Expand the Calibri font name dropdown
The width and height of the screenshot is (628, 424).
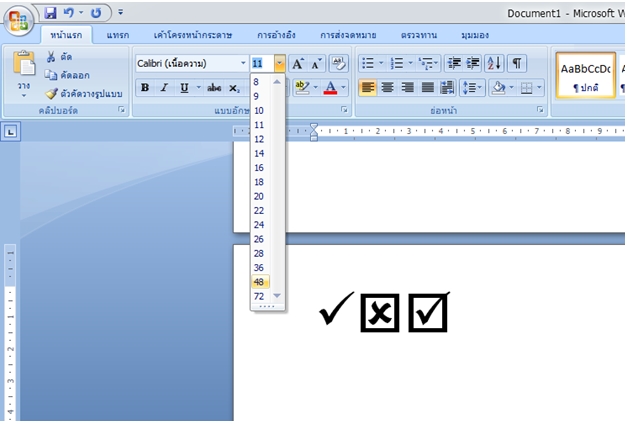[x=243, y=63]
